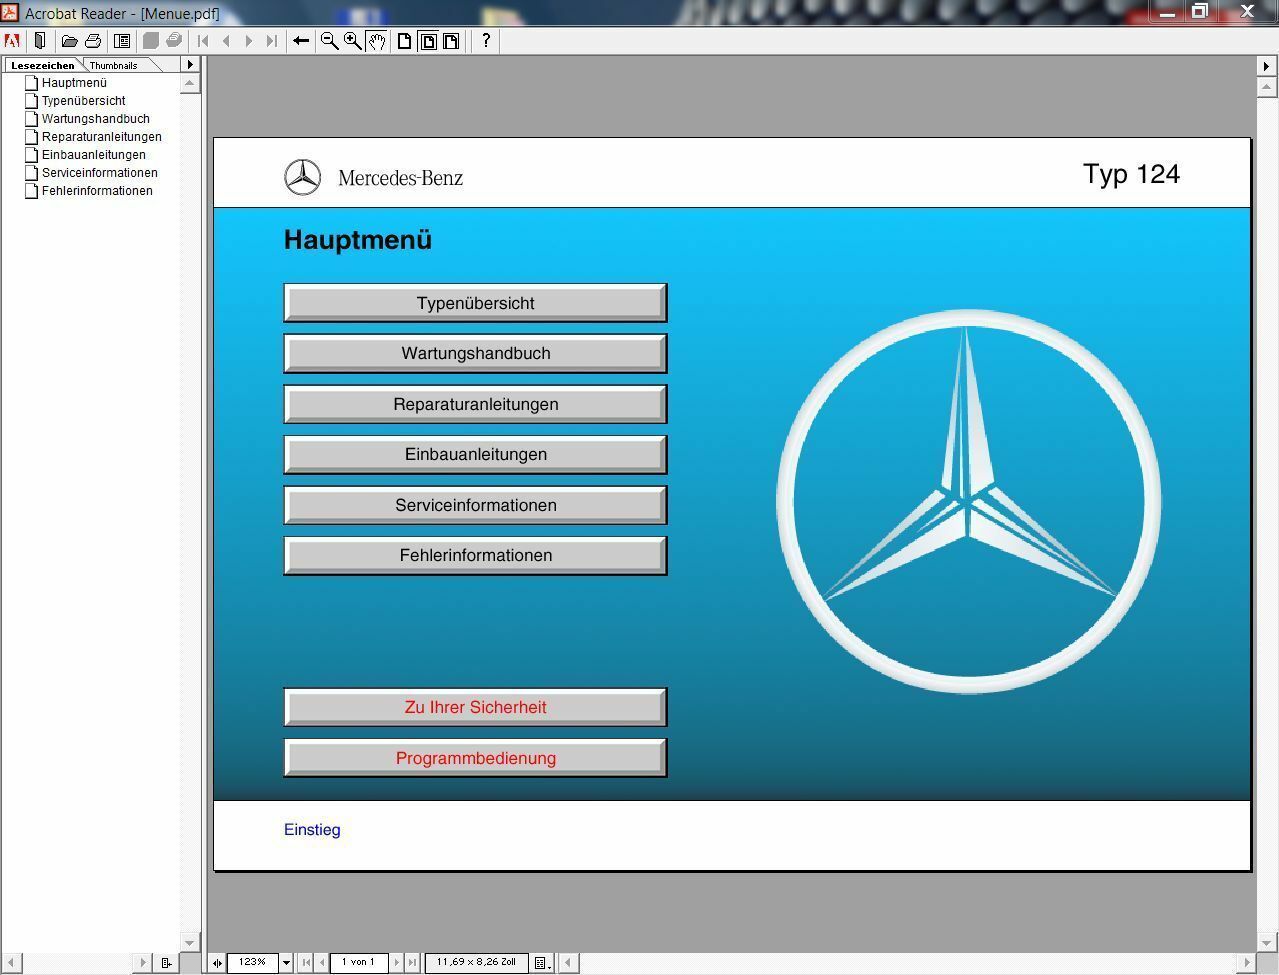Click the page size display '11,69 x 8,26 Zoll'
Image resolution: width=1279 pixels, height=975 pixels.
coord(476,963)
